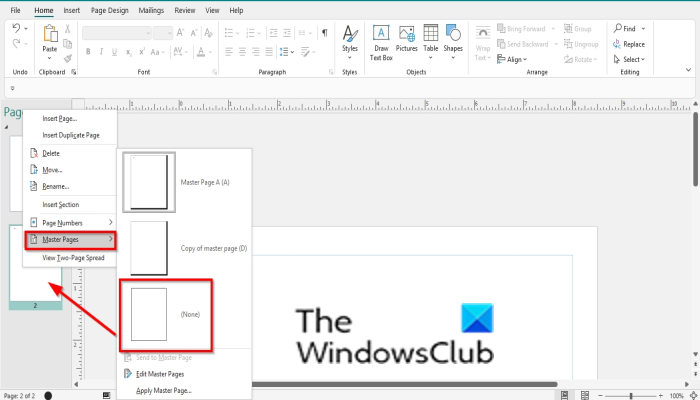This screenshot has height=400, width=700.
Task: Click the zoom slider handle
Action: coord(630,396)
